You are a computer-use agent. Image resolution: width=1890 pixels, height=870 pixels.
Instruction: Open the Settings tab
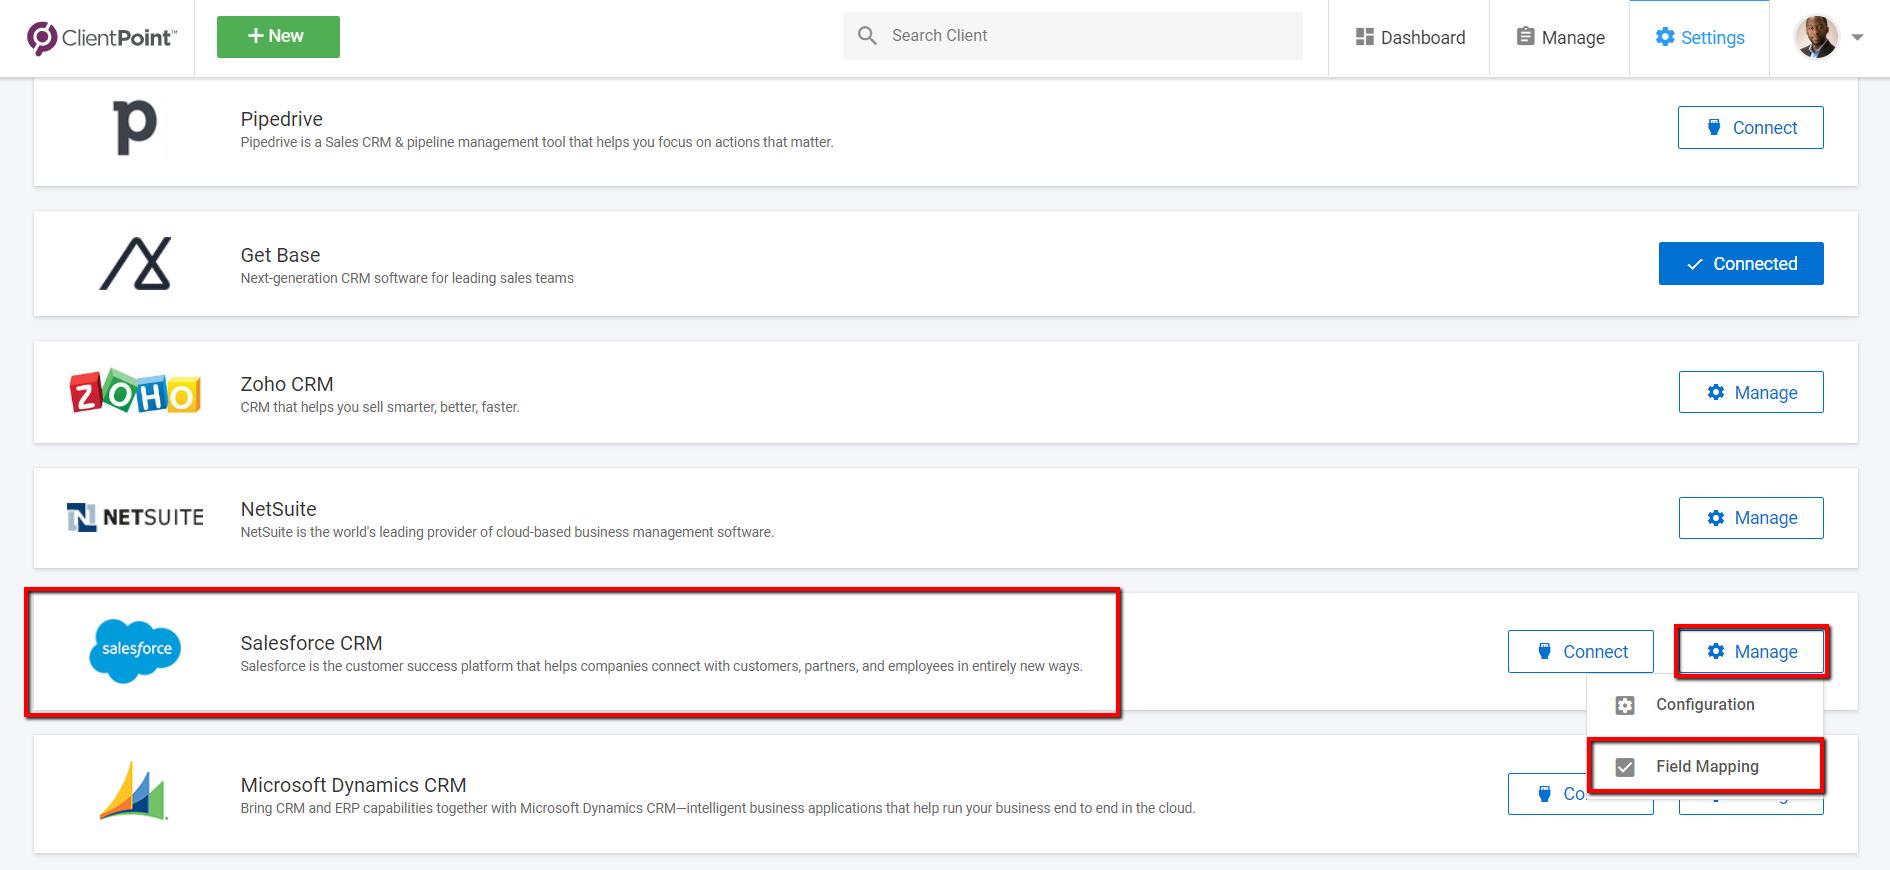click(x=1700, y=38)
